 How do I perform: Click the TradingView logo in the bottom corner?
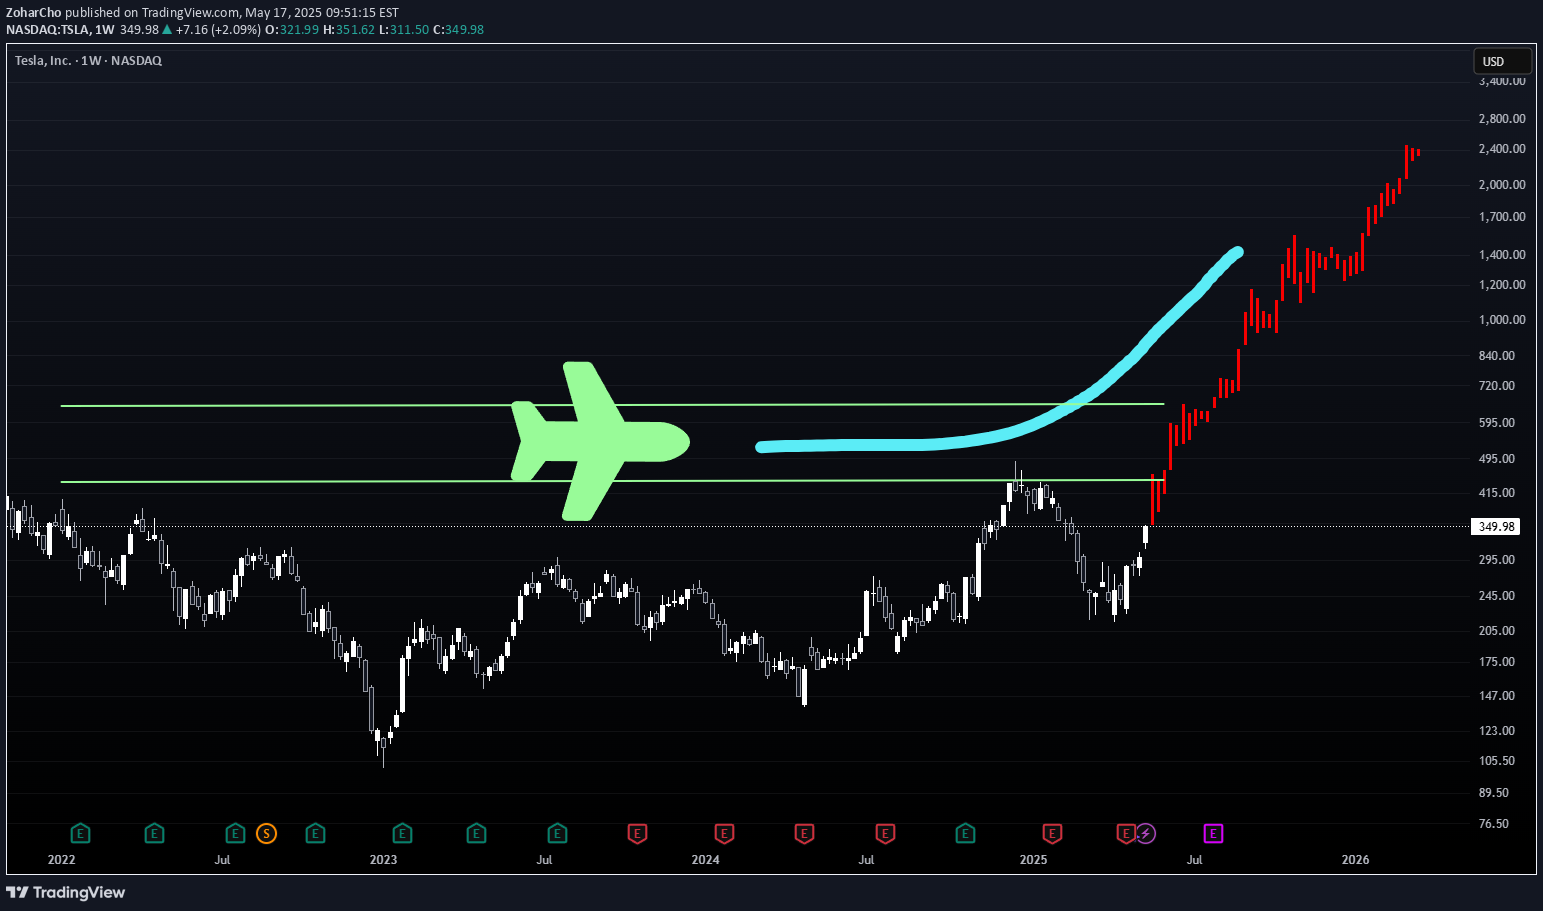point(66,892)
